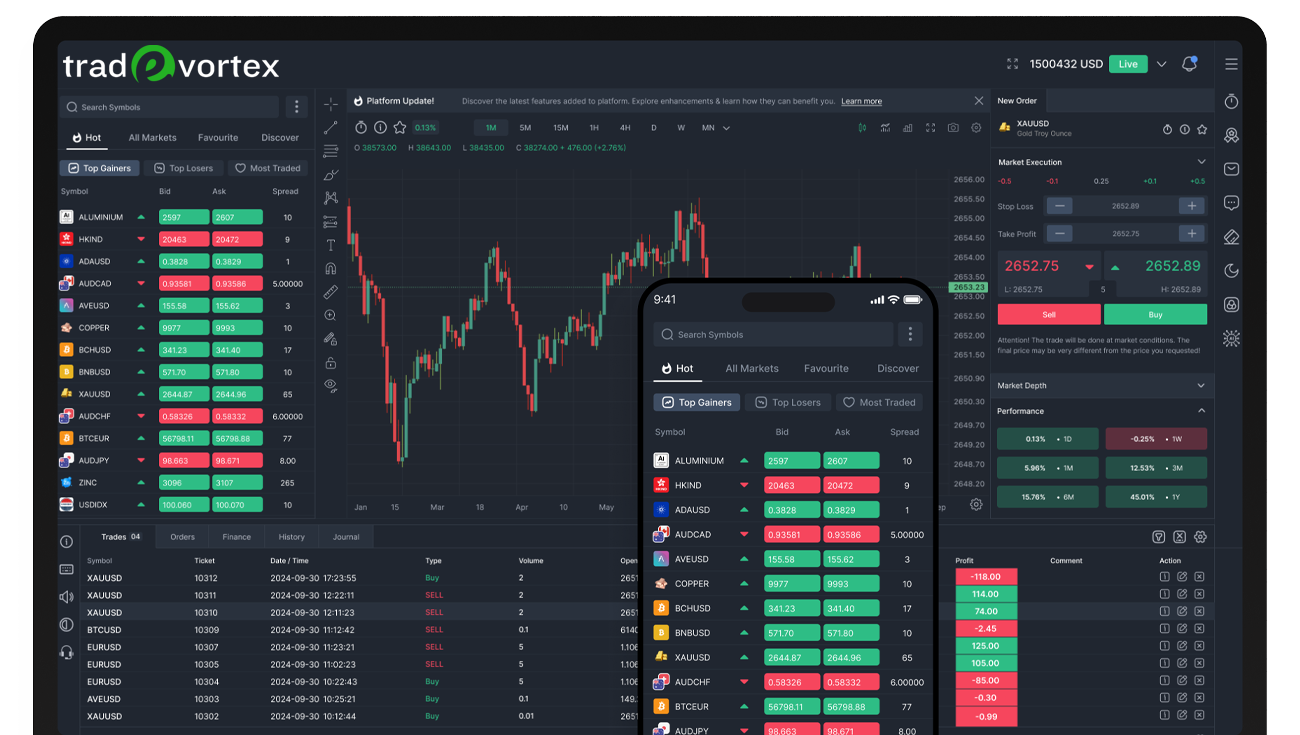Click the headset support icon
The width and height of the screenshot is (1300, 735).
tap(66, 652)
